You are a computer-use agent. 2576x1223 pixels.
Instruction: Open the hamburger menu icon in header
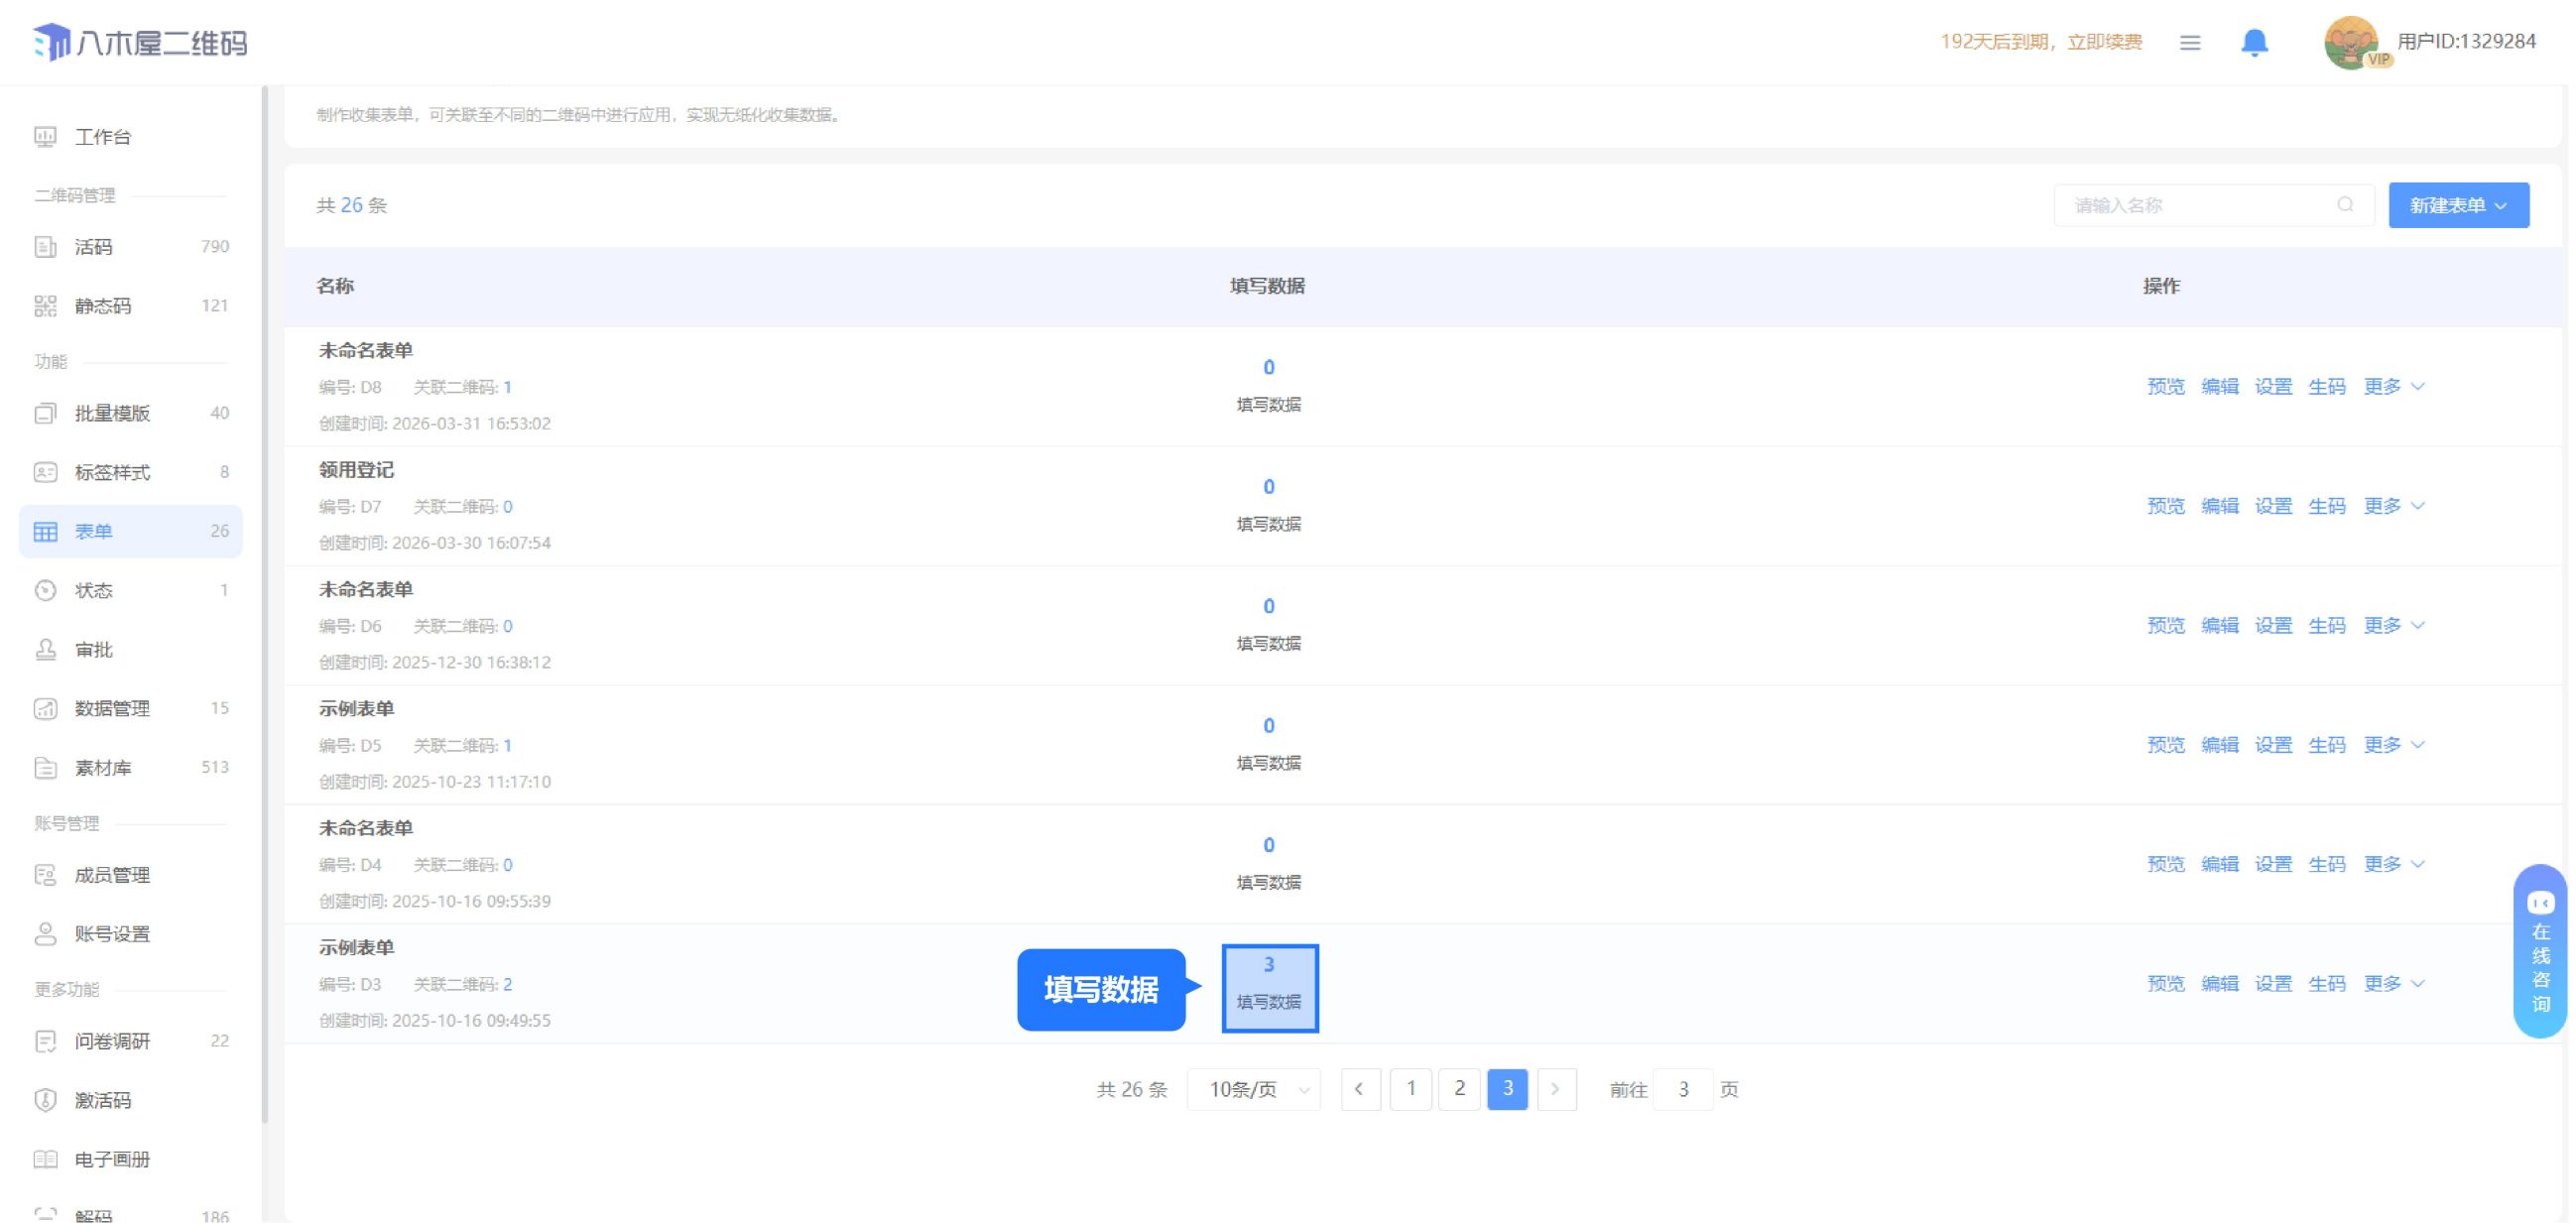(2190, 42)
